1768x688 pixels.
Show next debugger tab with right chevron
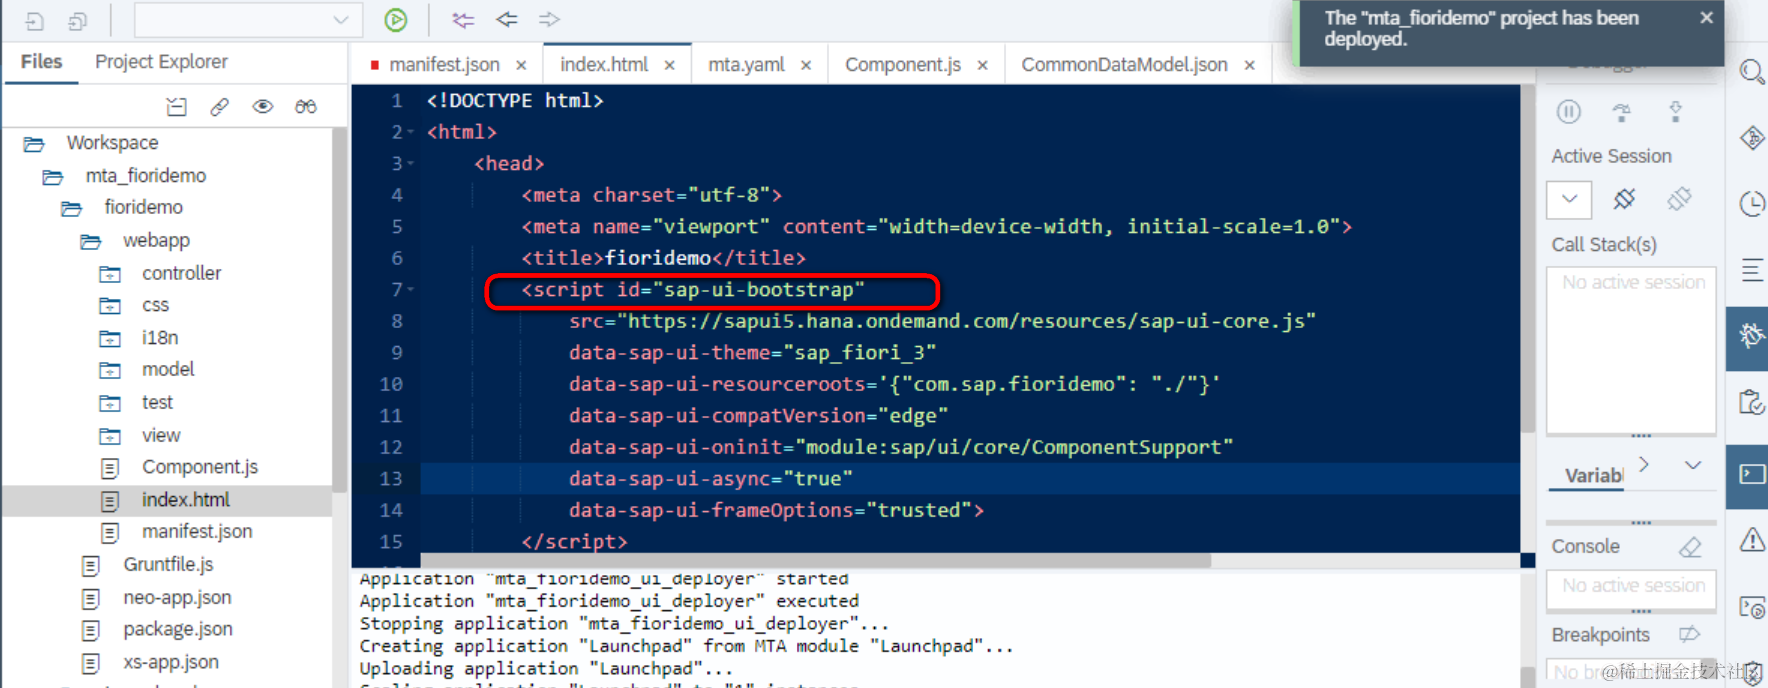[1644, 464]
